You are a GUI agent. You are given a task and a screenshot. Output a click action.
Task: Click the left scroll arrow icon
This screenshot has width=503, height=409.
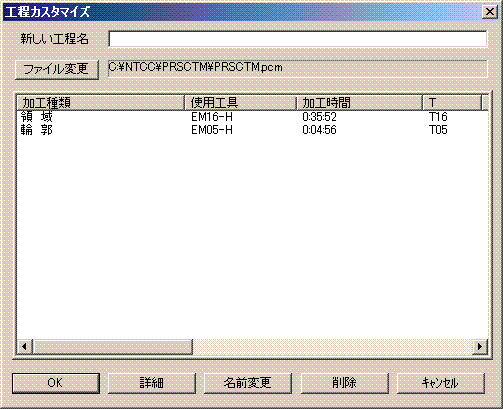(x=24, y=346)
